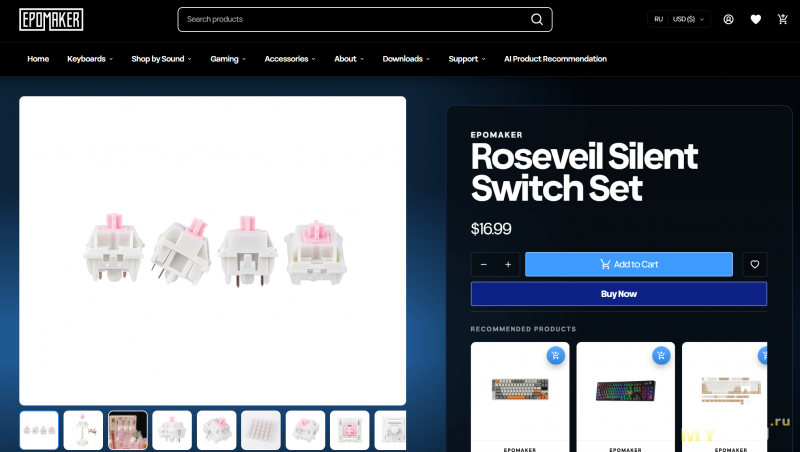Select the second thumbnail with switch stand
Image resolution: width=800 pixels, height=452 pixels.
(x=83, y=430)
